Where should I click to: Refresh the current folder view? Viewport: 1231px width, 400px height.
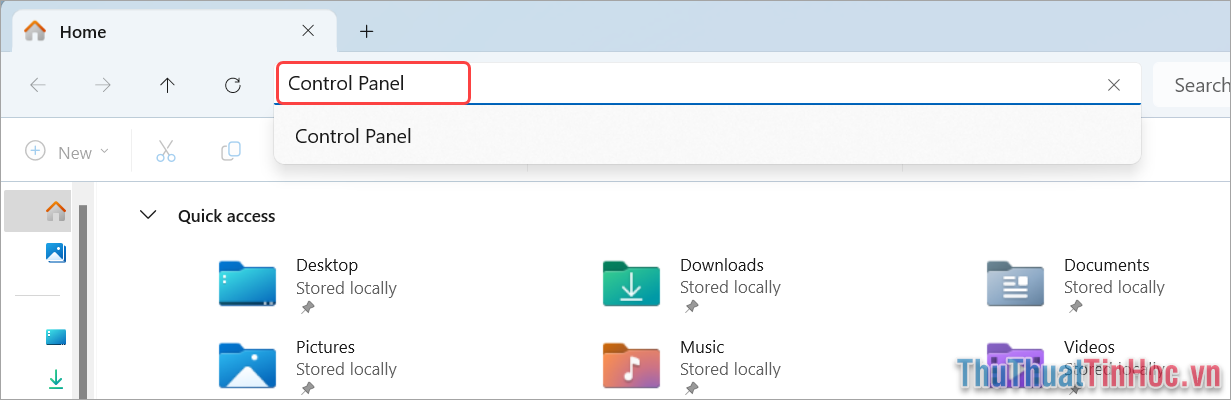pos(233,85)
